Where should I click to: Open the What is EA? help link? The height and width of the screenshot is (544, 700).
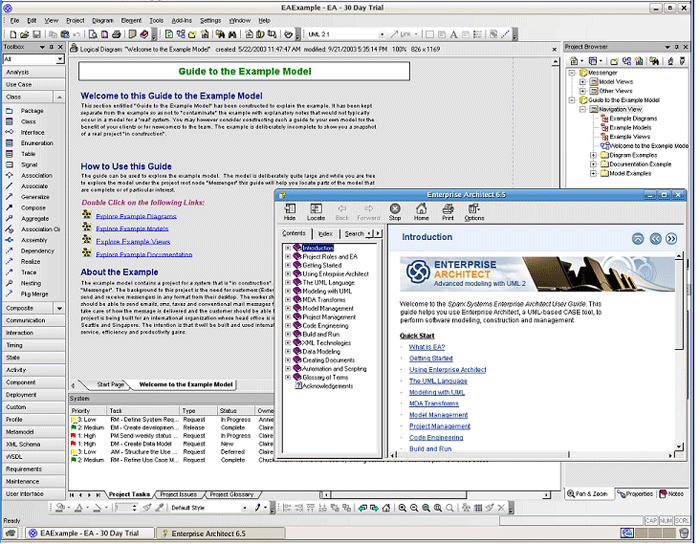pyautogui.click(x=427, y=347)
